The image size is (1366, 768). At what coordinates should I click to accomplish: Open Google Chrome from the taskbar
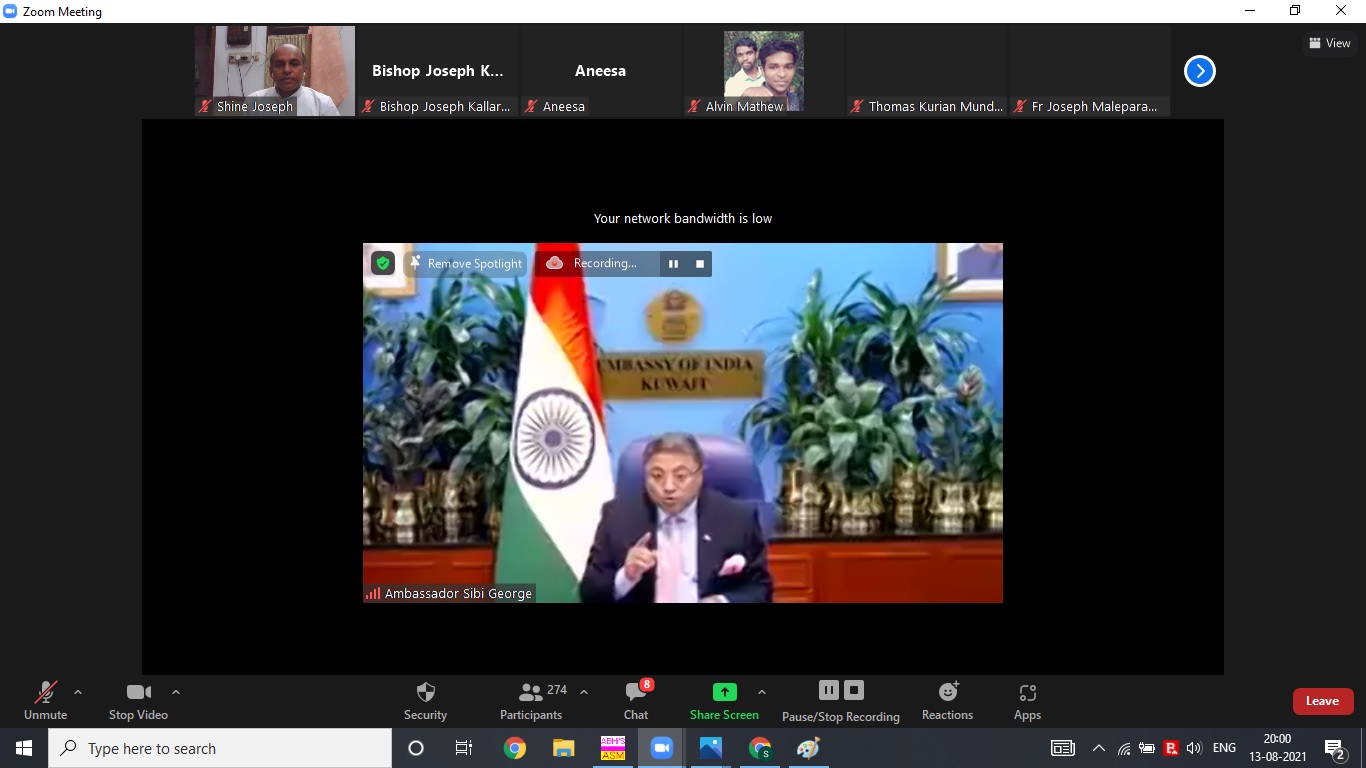(x=515, y=748)
